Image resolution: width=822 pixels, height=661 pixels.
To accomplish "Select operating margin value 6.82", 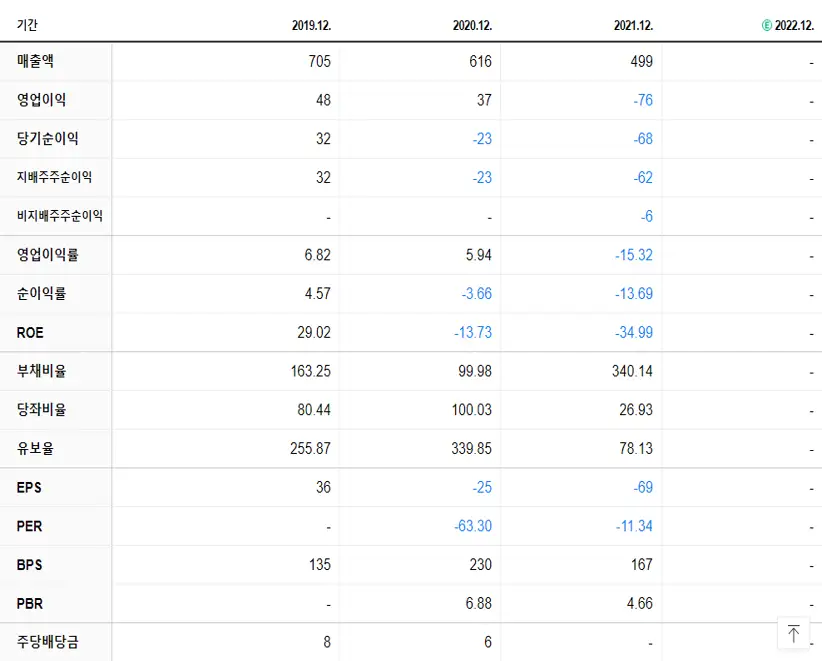I will (x=318, y=255).
